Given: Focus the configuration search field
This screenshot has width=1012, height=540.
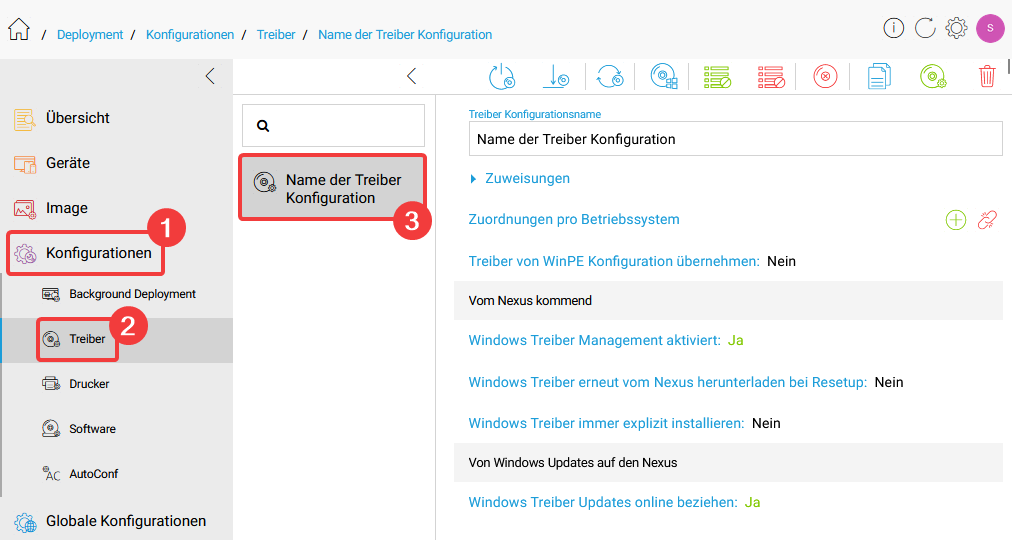Looking at the screenshot, I should point(333,126).
